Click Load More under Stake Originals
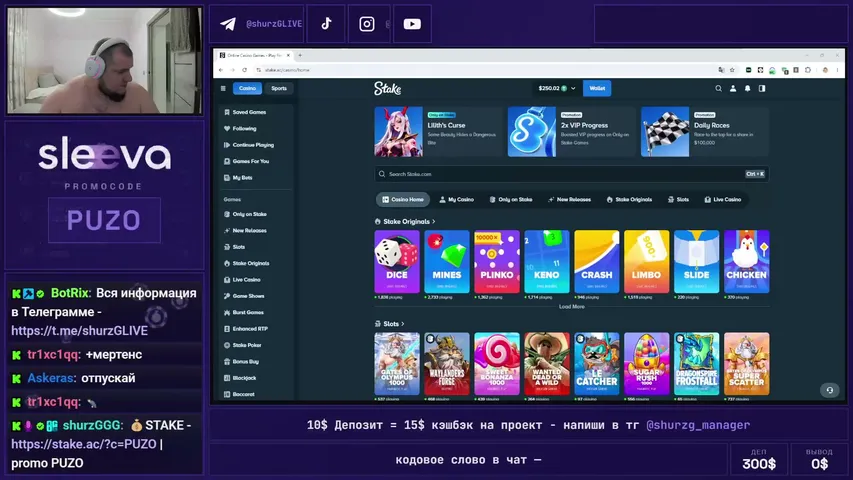853x480 pixels. click(x=572, y=307)
